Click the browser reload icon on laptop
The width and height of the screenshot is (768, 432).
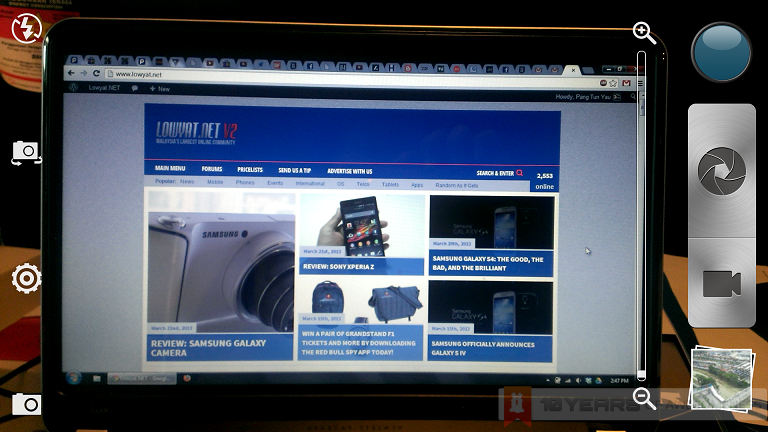click(x=96, y=73)
